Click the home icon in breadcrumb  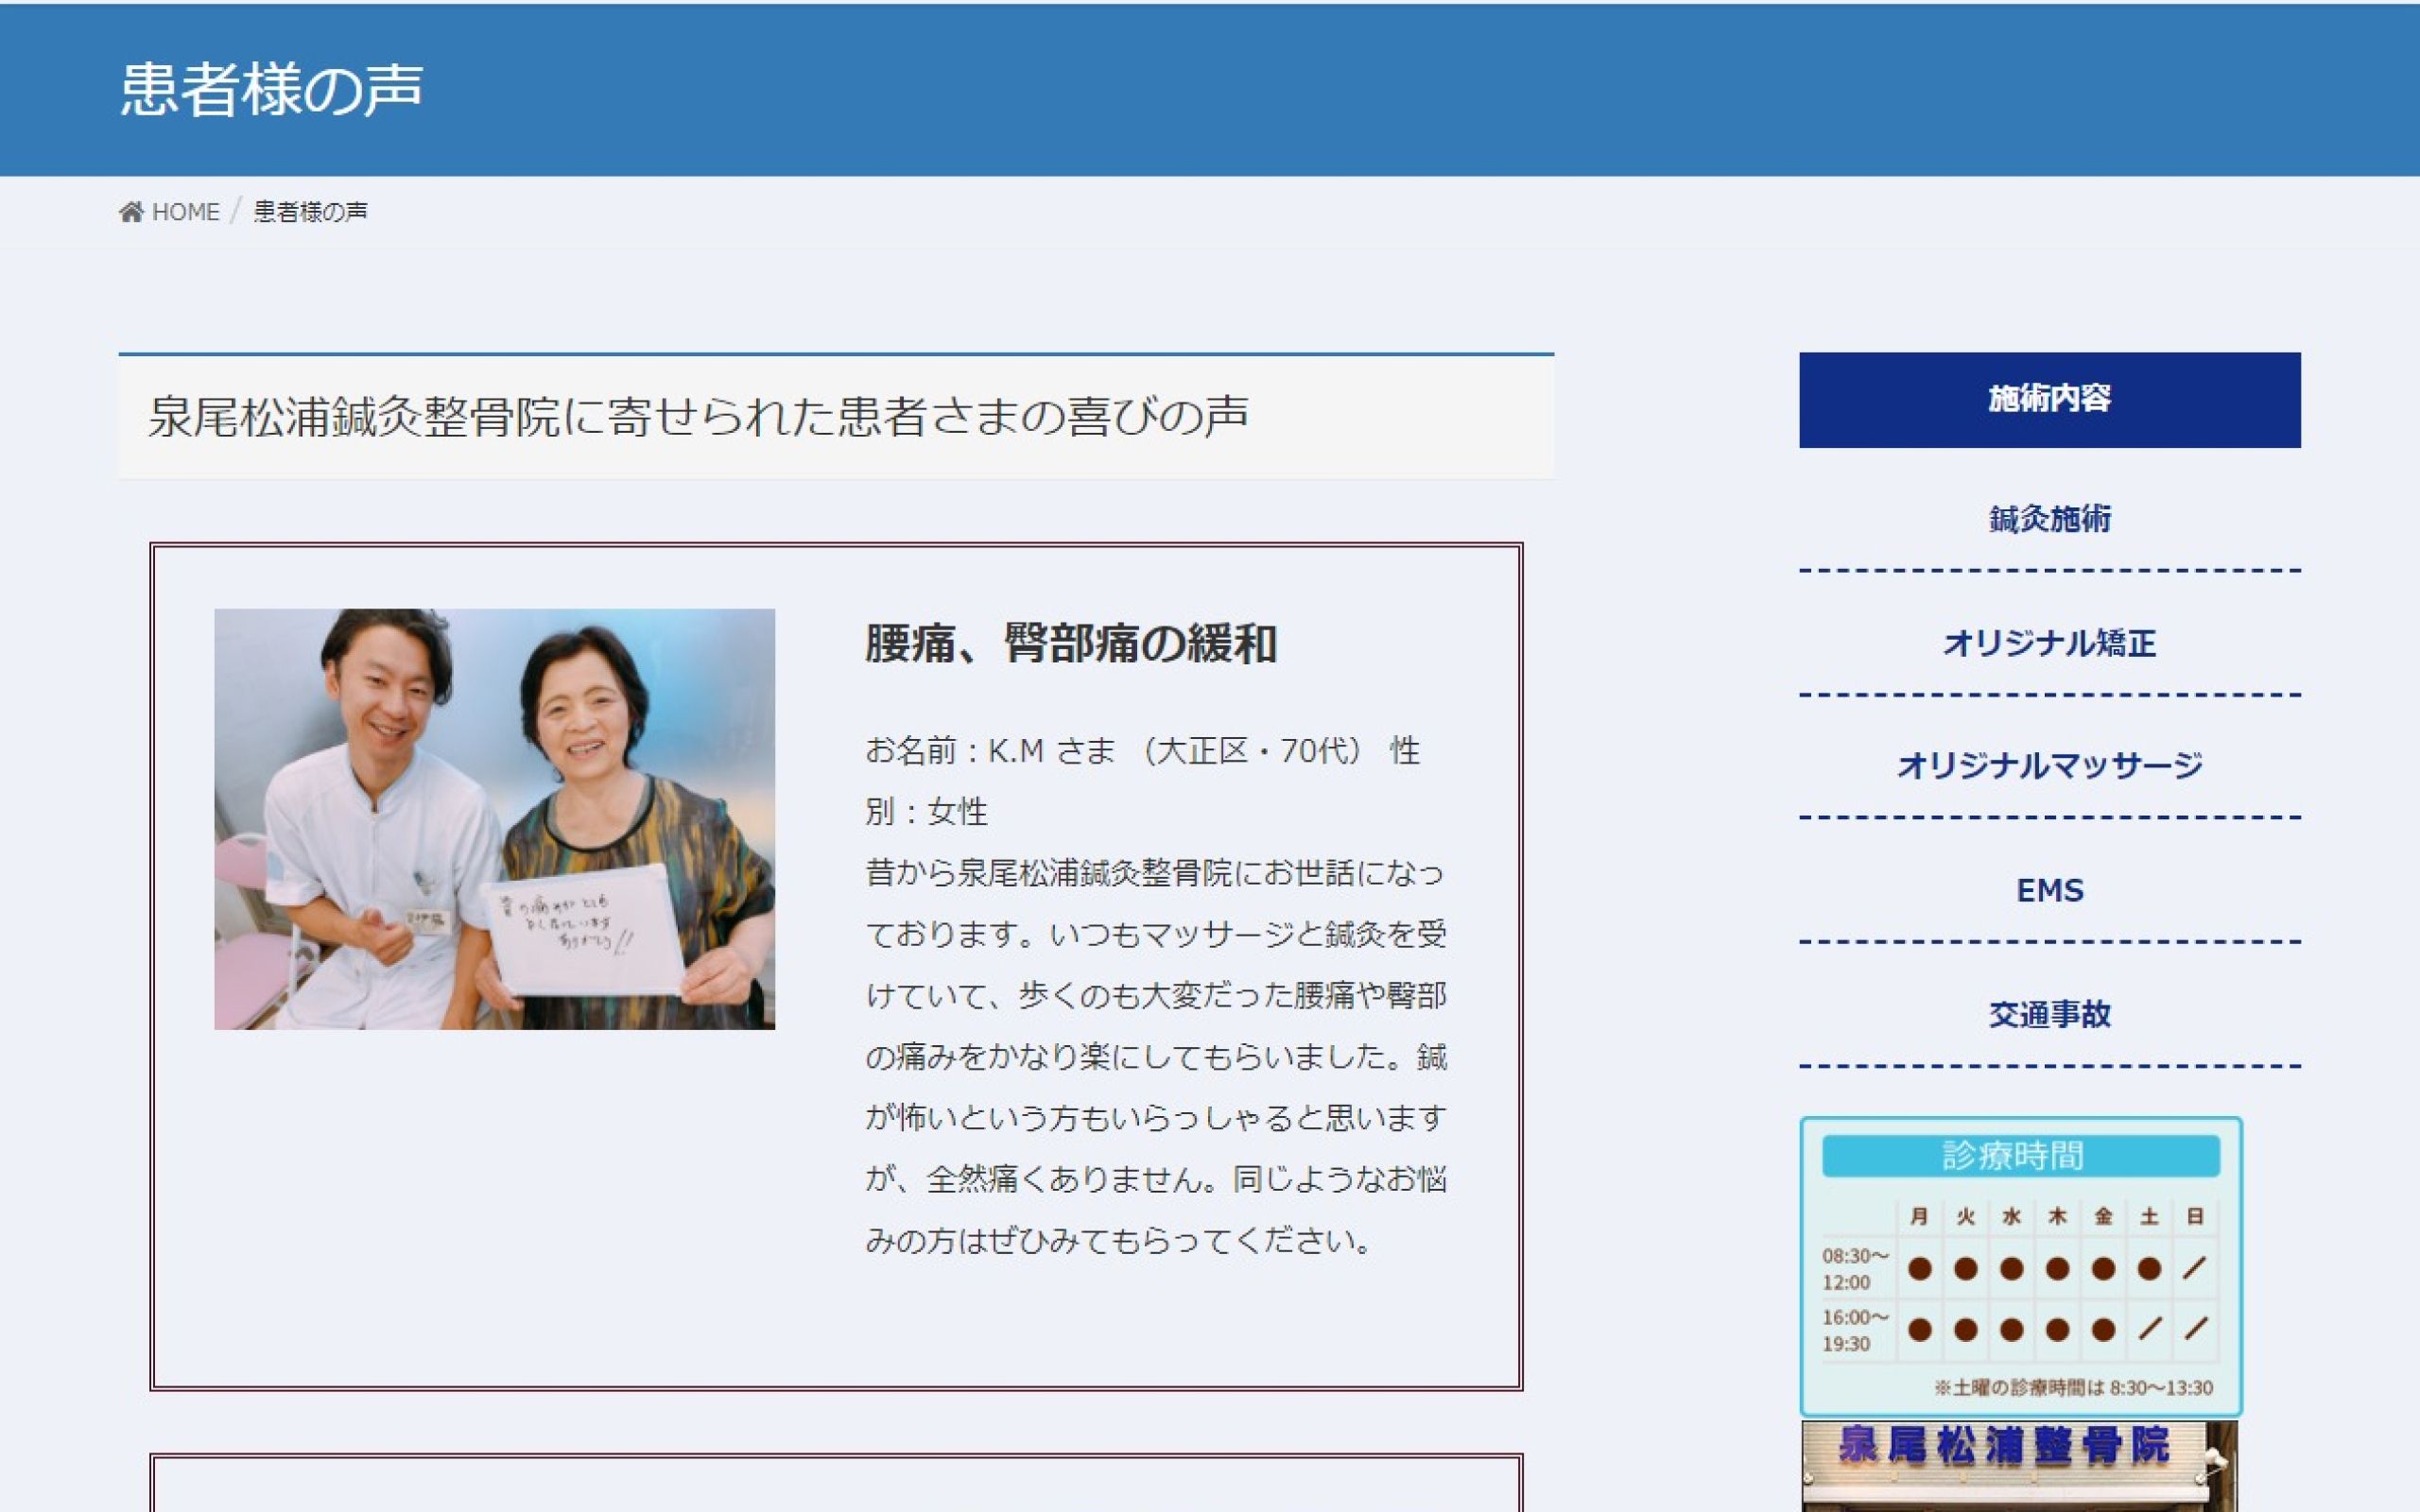point(131,212)
